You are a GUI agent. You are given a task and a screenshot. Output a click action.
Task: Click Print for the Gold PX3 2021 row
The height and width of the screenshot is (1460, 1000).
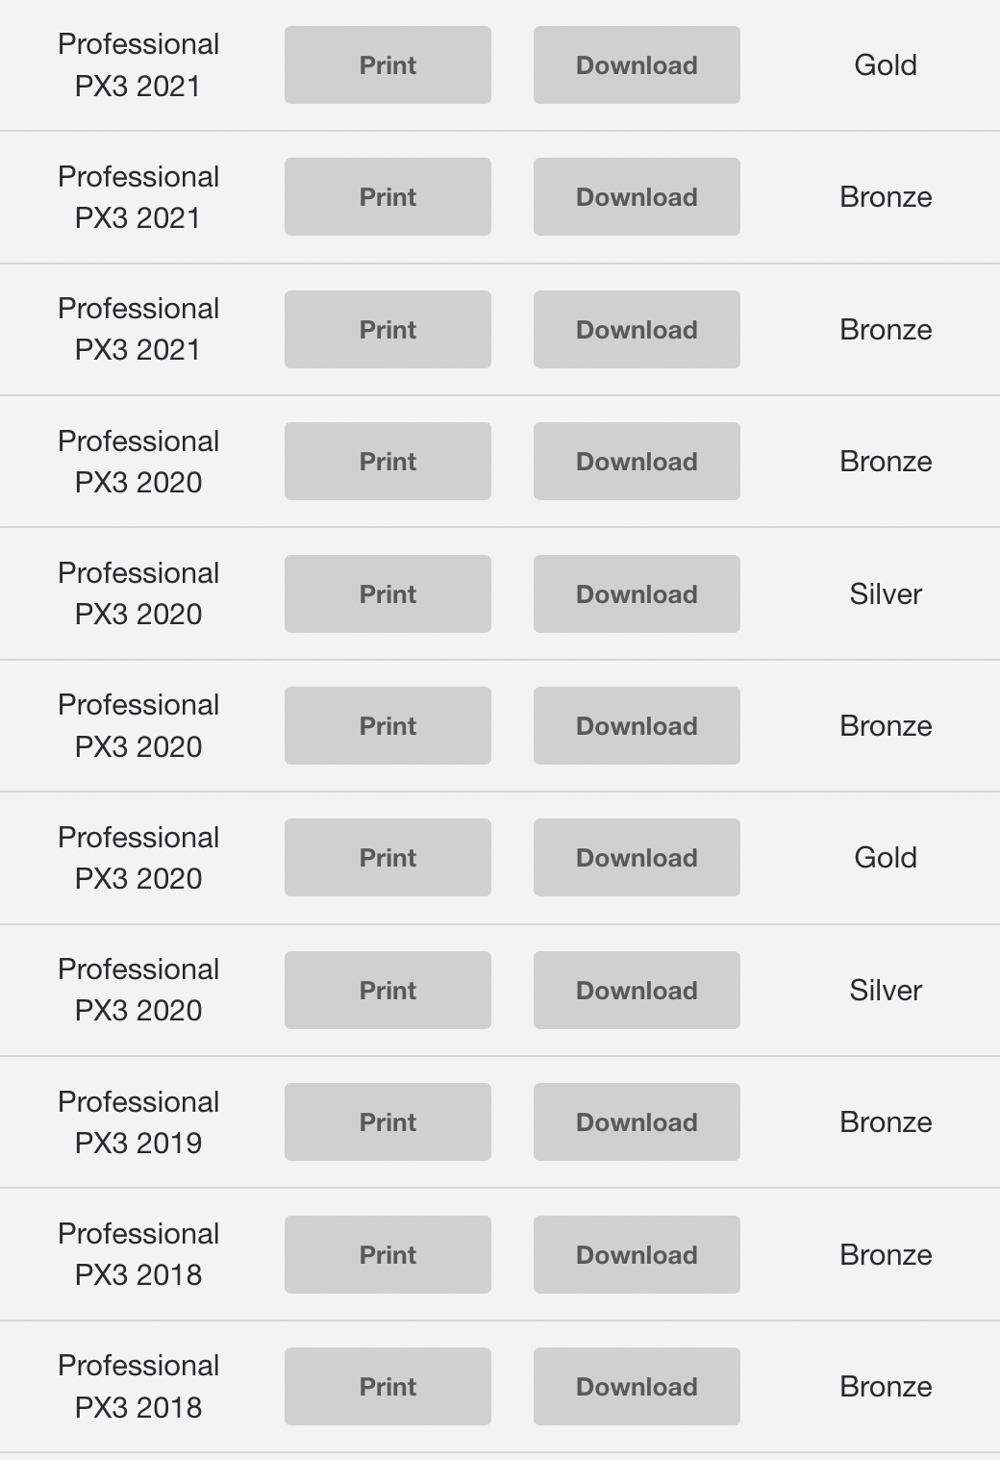387,65
